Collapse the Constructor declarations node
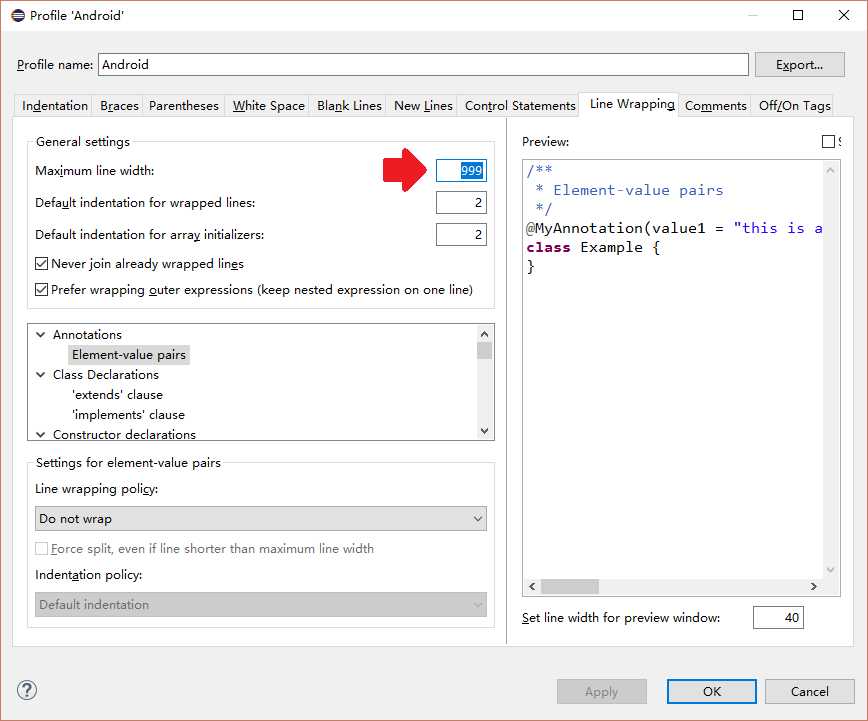Viewport: 868px width, 721px height. click(x=40, y=435)
